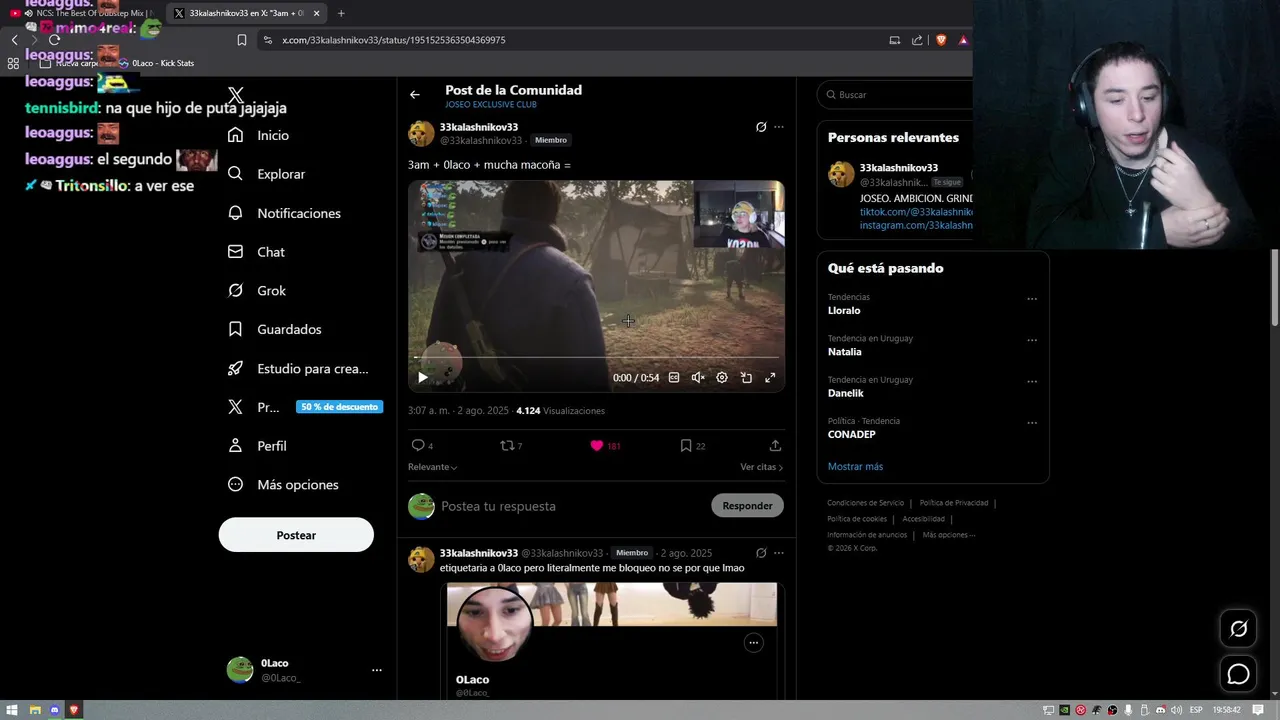Viewport: 1280px width, 720px height.
Task: Switch to the NCS Dubstep Mix tab
Action: [x=84, y=13]
